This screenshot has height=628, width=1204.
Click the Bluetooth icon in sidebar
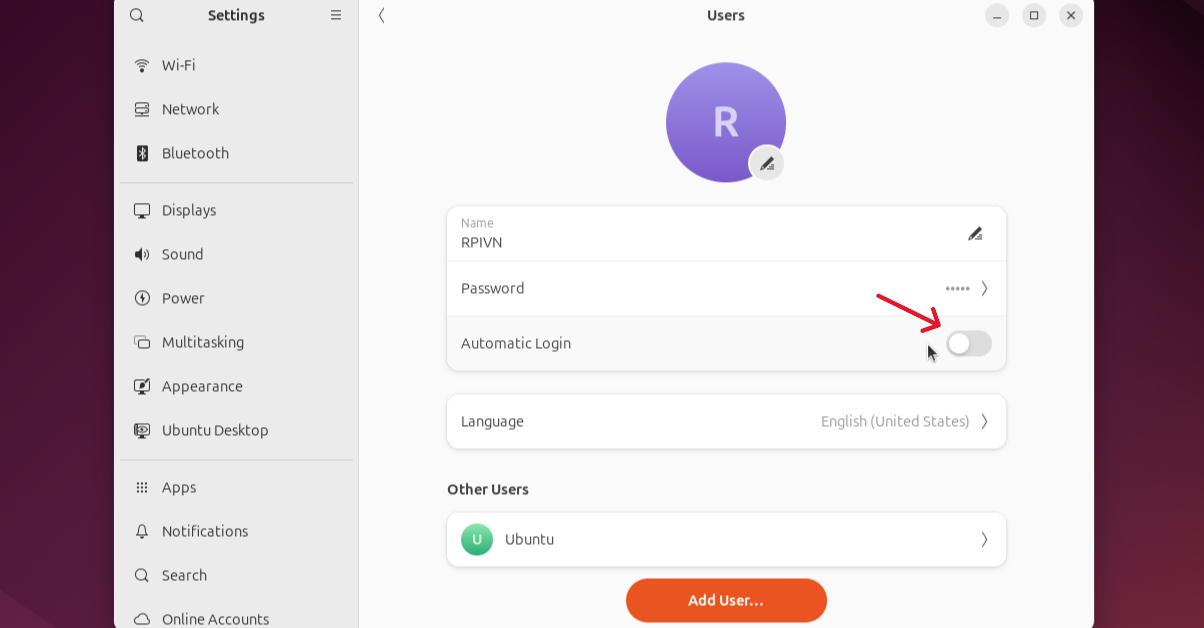(x=142, y=153)
